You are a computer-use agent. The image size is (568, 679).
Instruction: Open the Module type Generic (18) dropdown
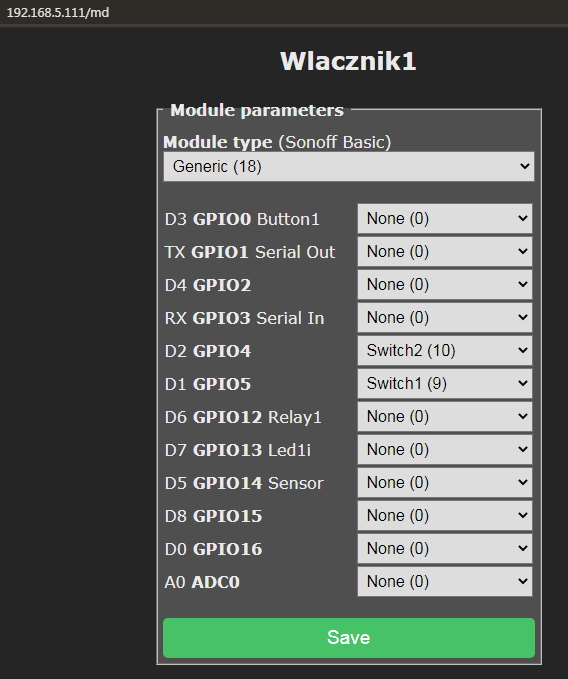click(x=349, y=166)
